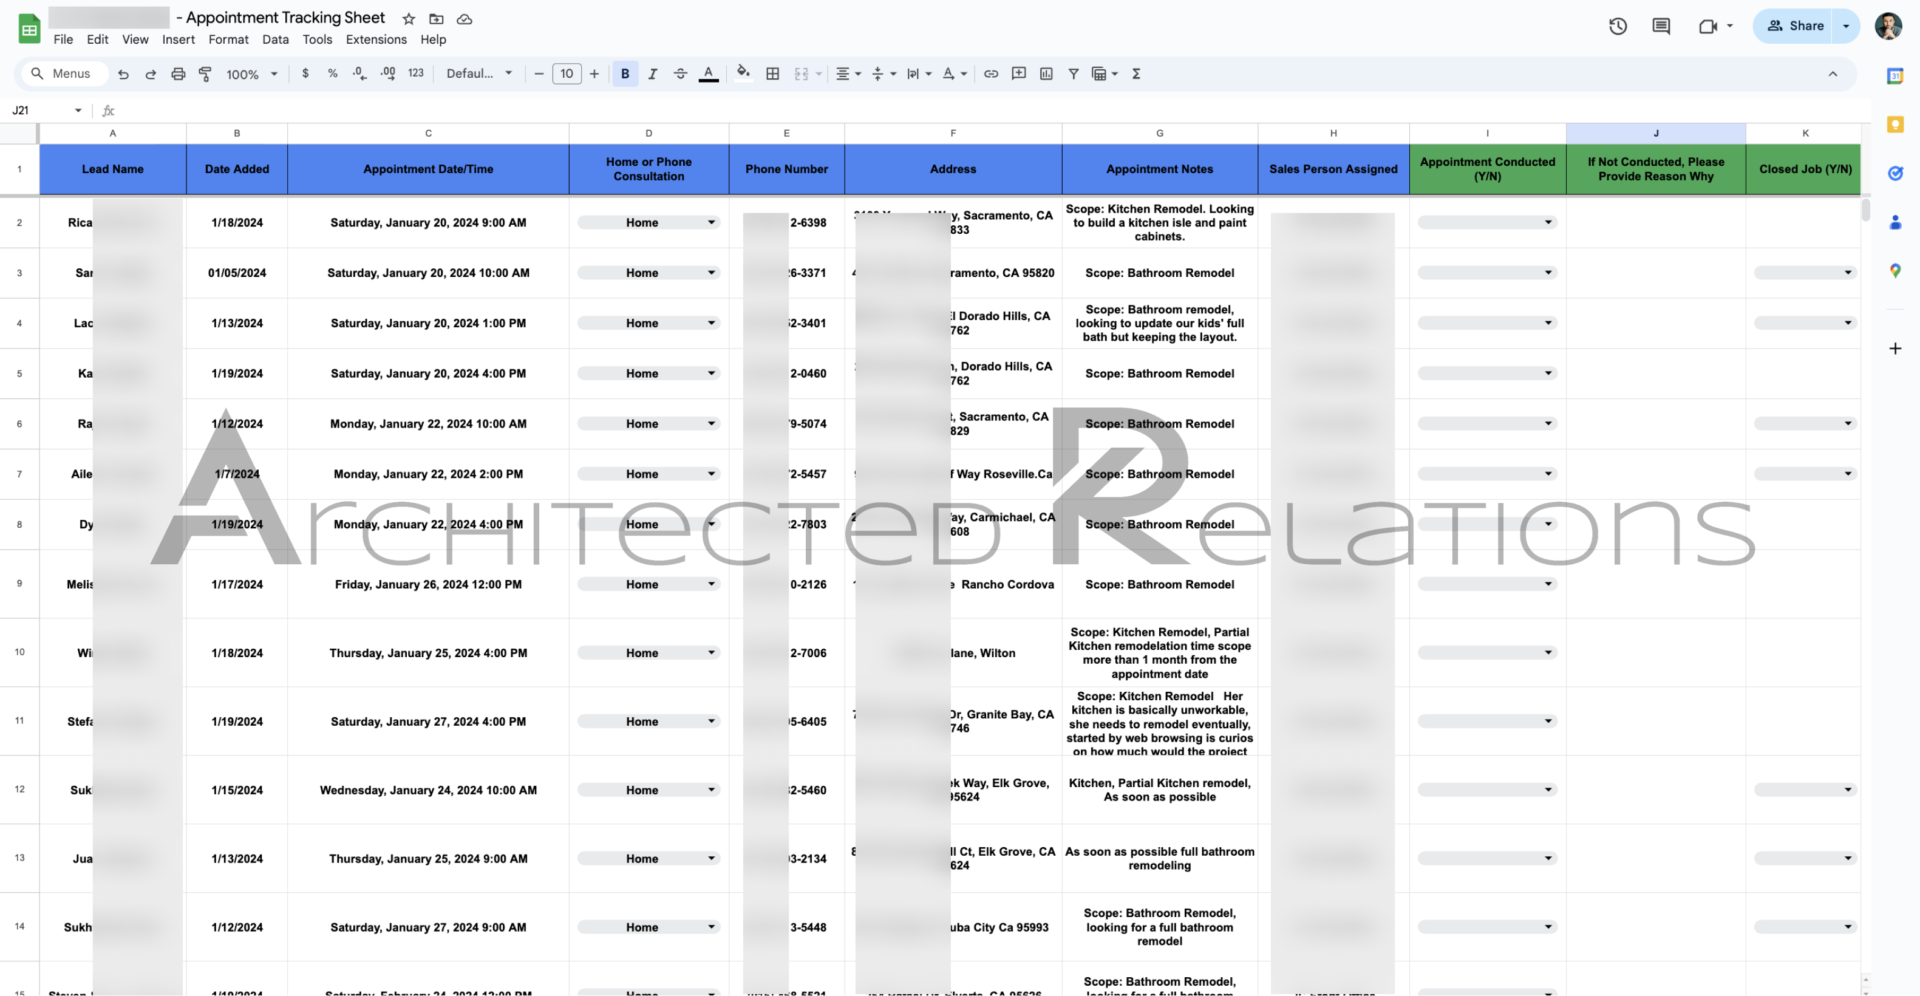Click the Name box showing J21
Screen dimensions: 1920x996
tap(46, 111)
